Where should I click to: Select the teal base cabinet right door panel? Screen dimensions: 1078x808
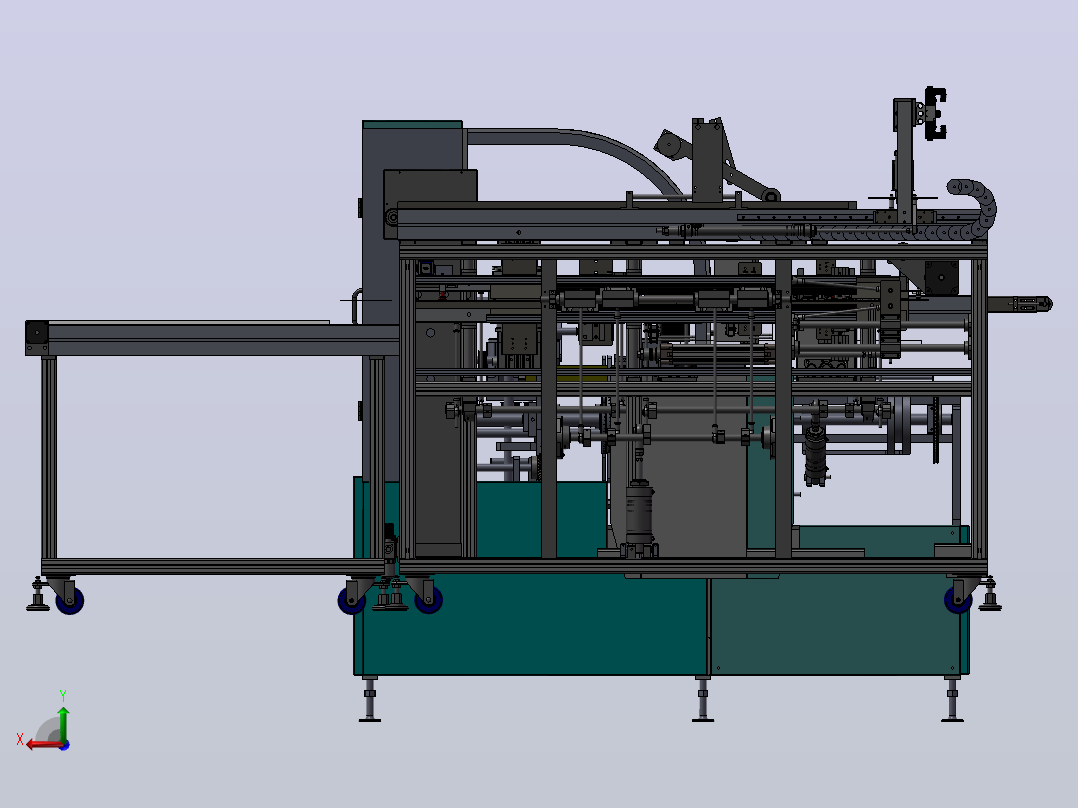[835, 622]
